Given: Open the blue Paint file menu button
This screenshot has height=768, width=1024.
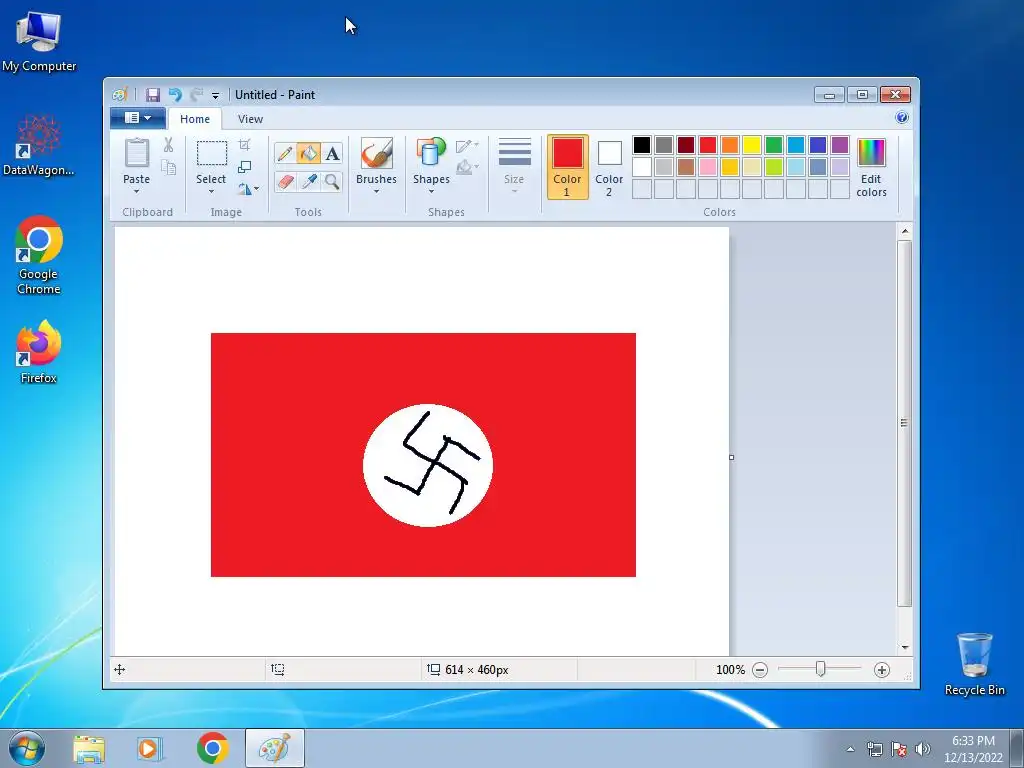Looking at the screenshot, I should pyautogui.click(x=137, y=118).
